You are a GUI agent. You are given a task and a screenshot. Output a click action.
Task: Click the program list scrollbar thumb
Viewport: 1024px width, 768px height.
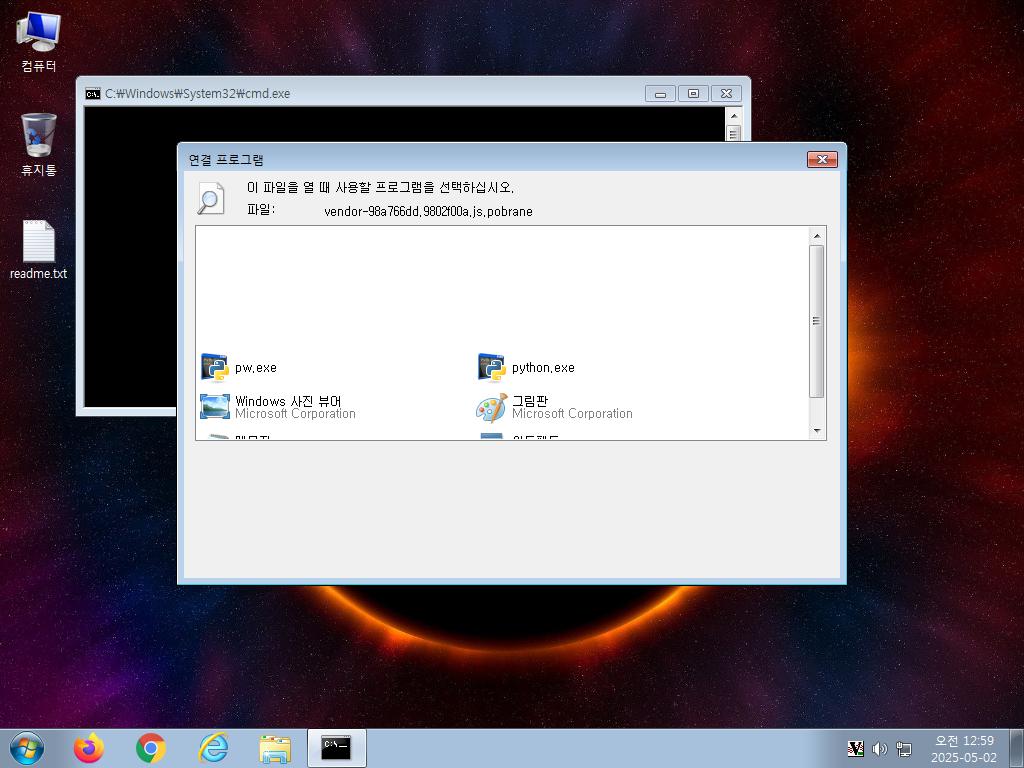coord(816,321)
